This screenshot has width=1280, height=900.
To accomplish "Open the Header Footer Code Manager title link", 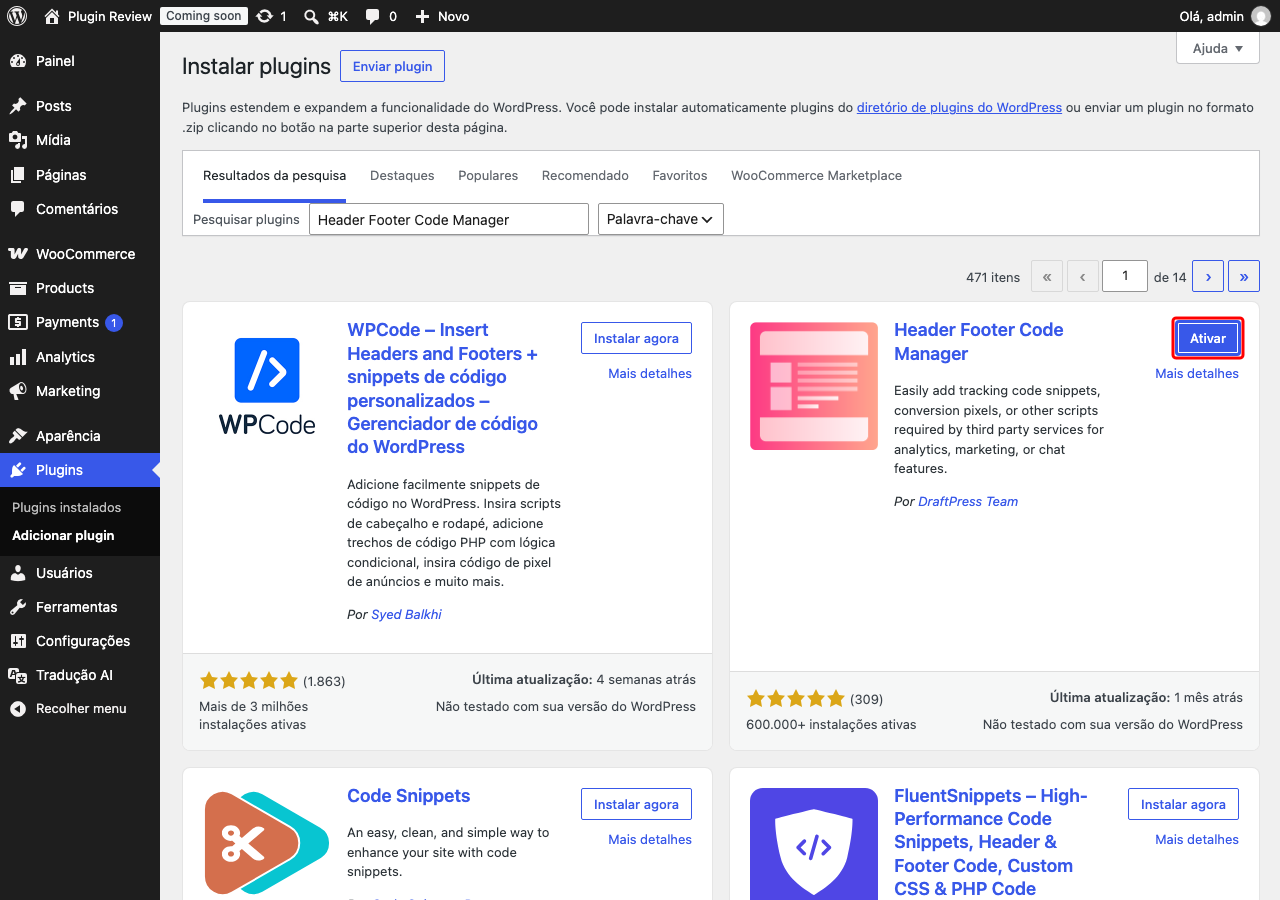I will 979,342.
